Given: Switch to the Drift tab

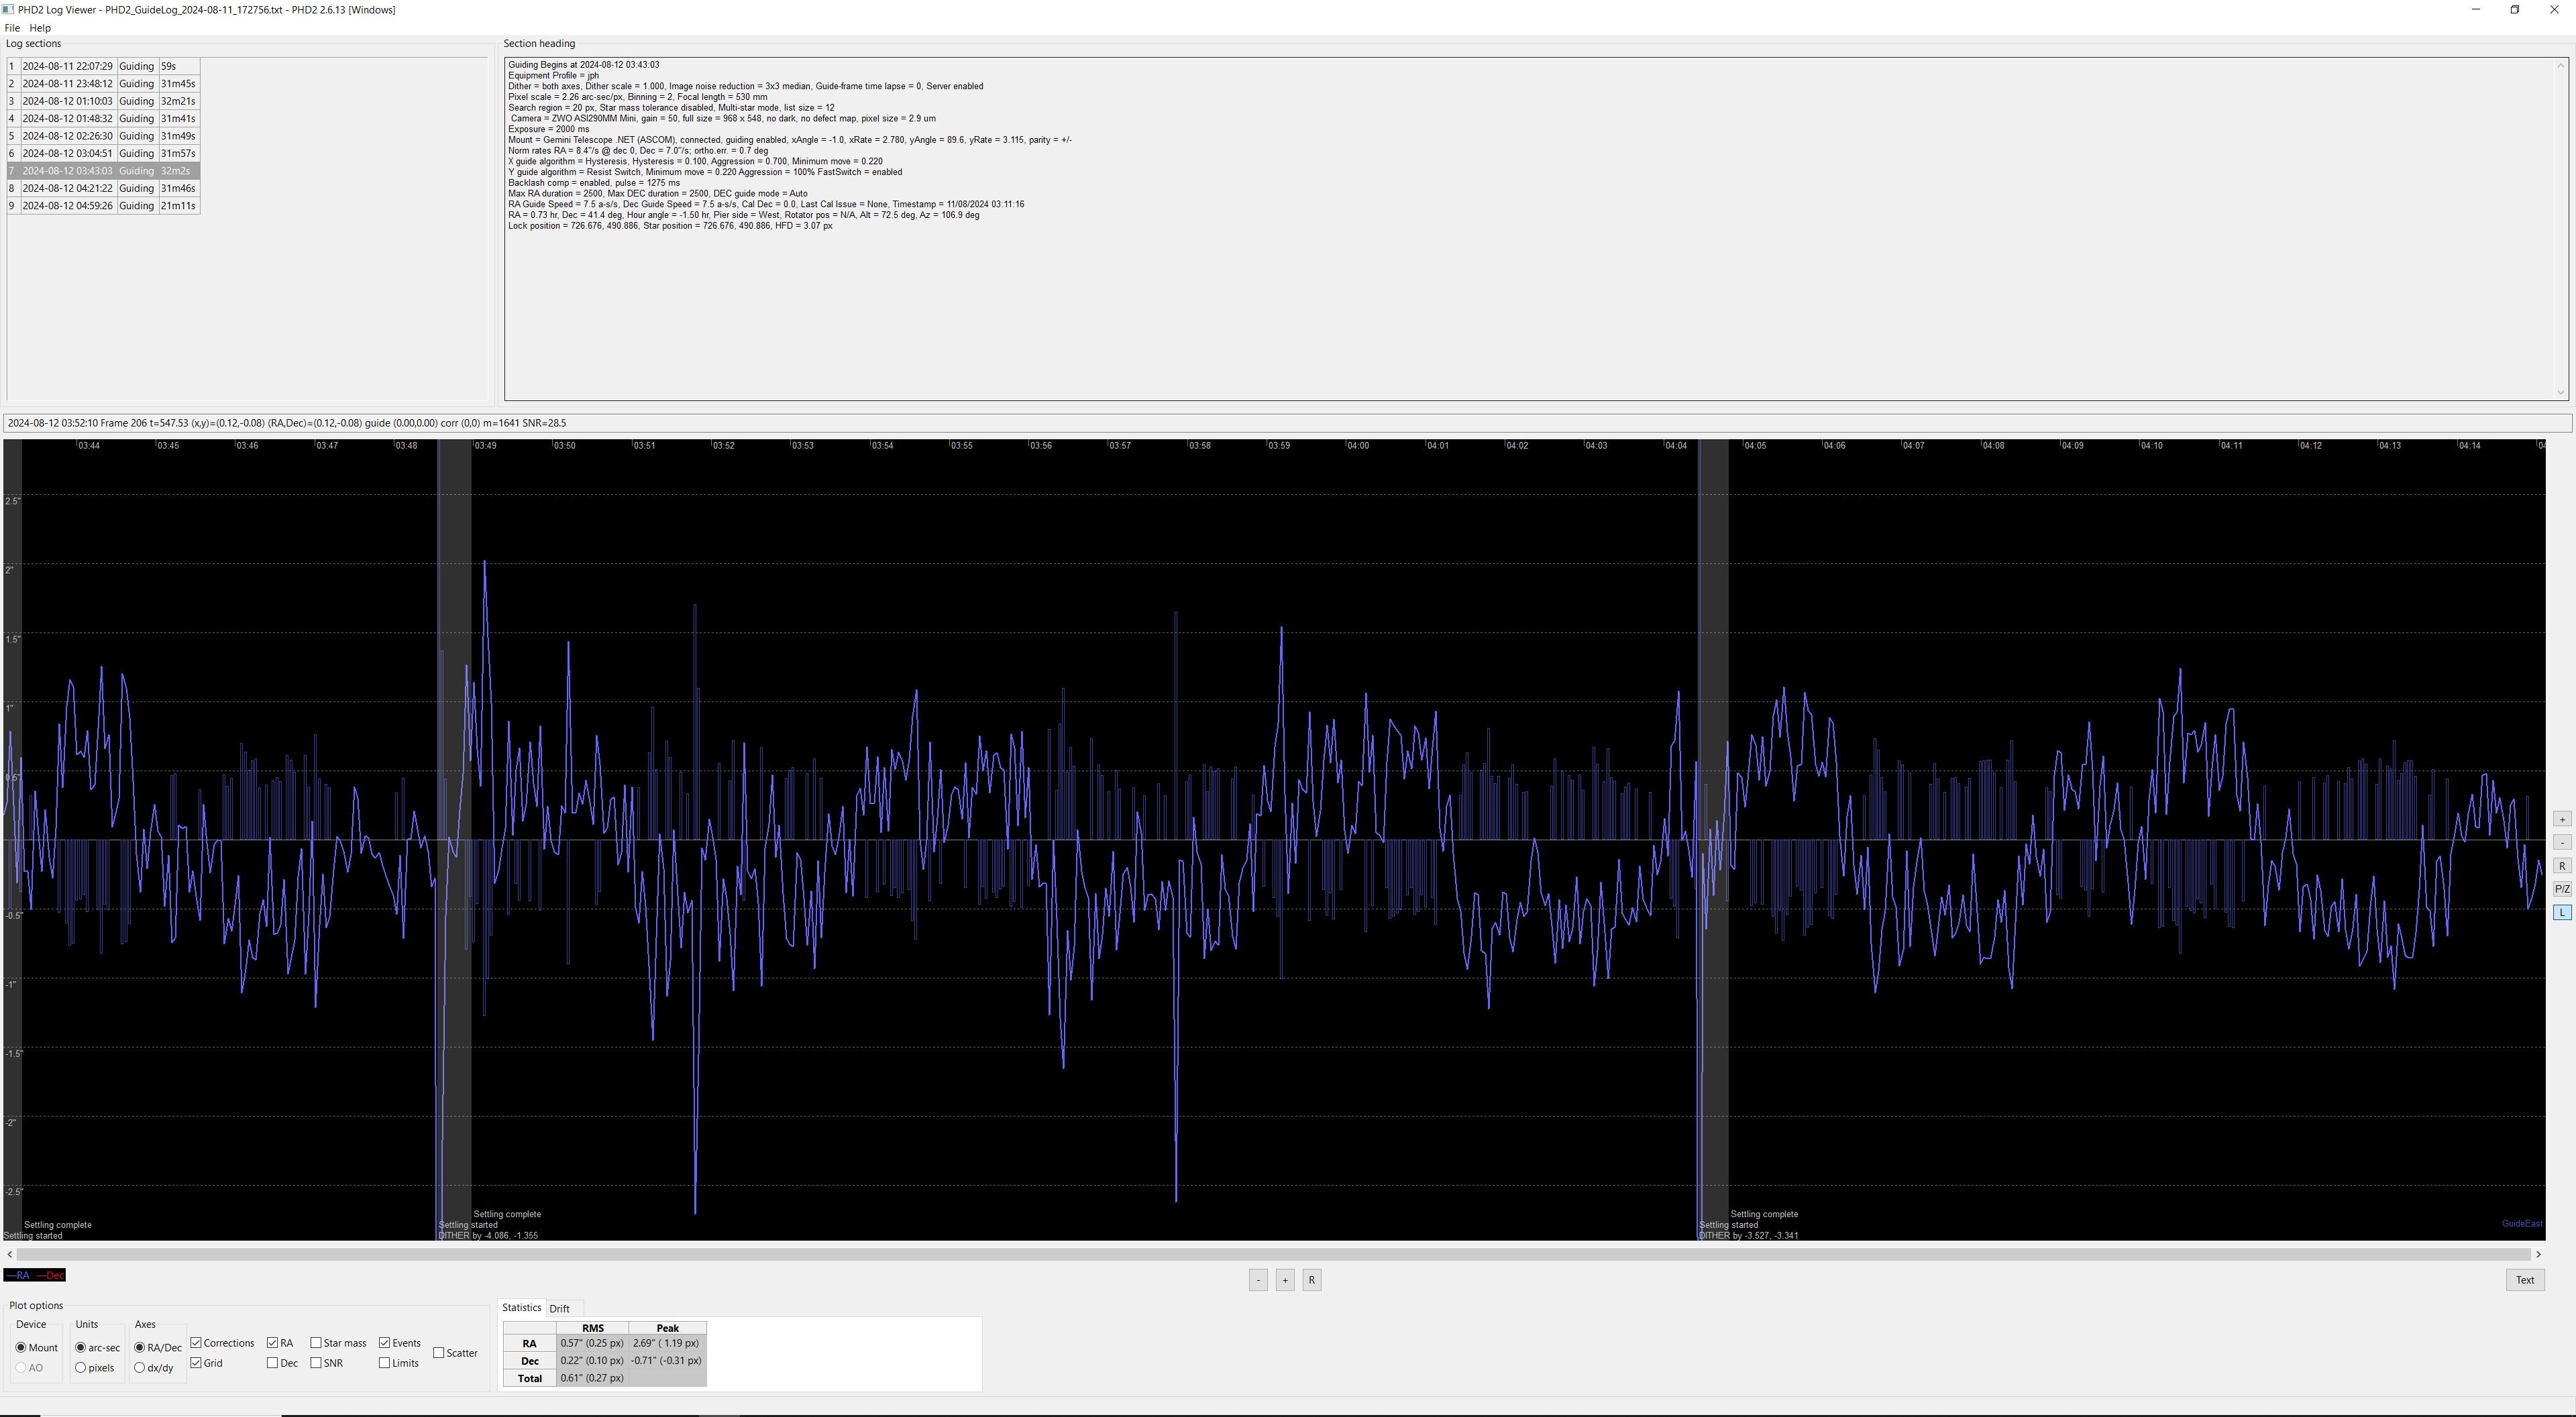Looking at the screenshot, I should click(x=559, y=1309).
